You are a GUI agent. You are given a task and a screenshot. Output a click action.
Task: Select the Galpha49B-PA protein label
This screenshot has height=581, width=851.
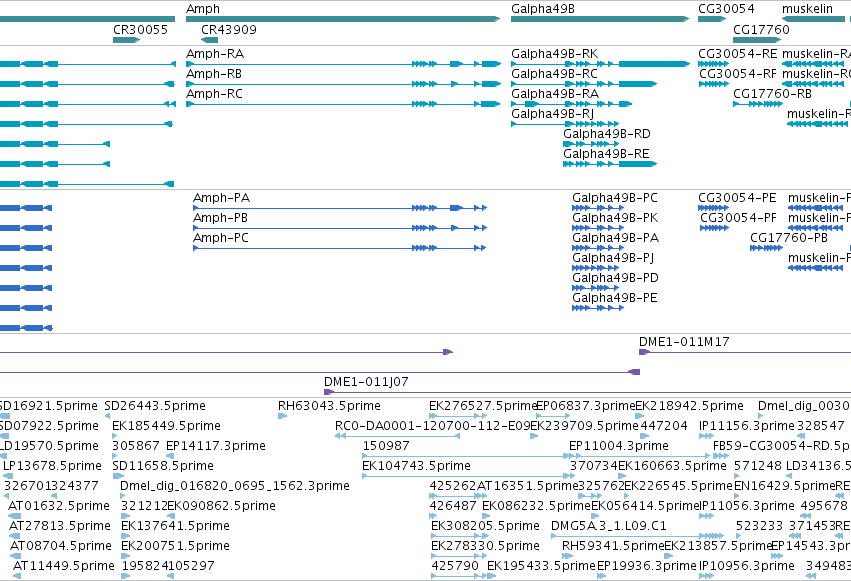pos(615,238)
